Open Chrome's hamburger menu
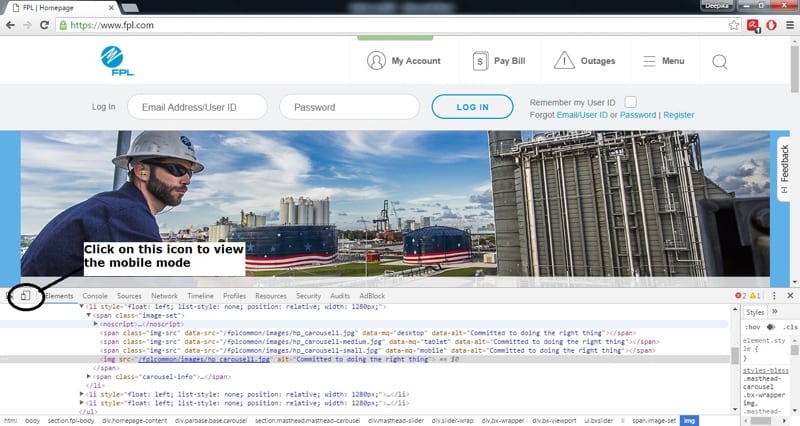Image resolution: width=800 pixels, height=426 pixels. pyautogui.click(x=788, y=24)
